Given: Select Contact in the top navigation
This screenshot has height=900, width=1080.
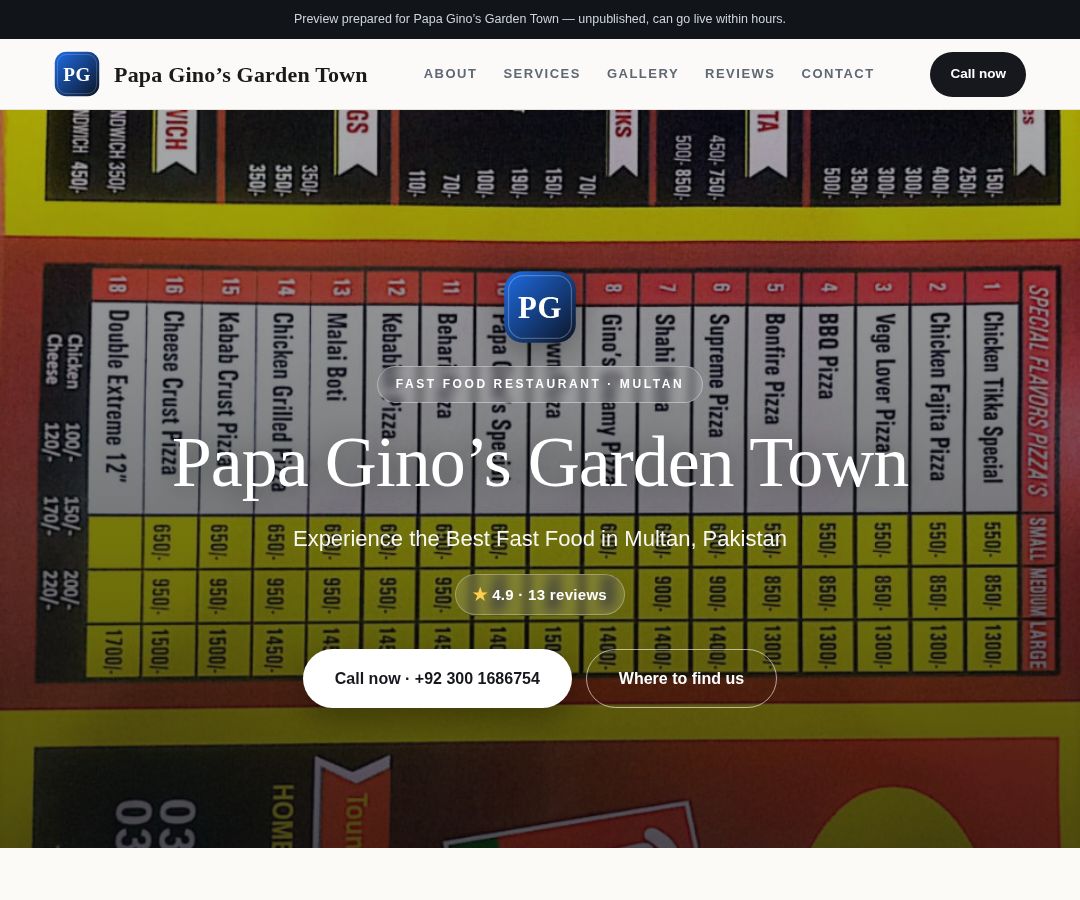Looking at the screenshot, I should click(838, 74).
